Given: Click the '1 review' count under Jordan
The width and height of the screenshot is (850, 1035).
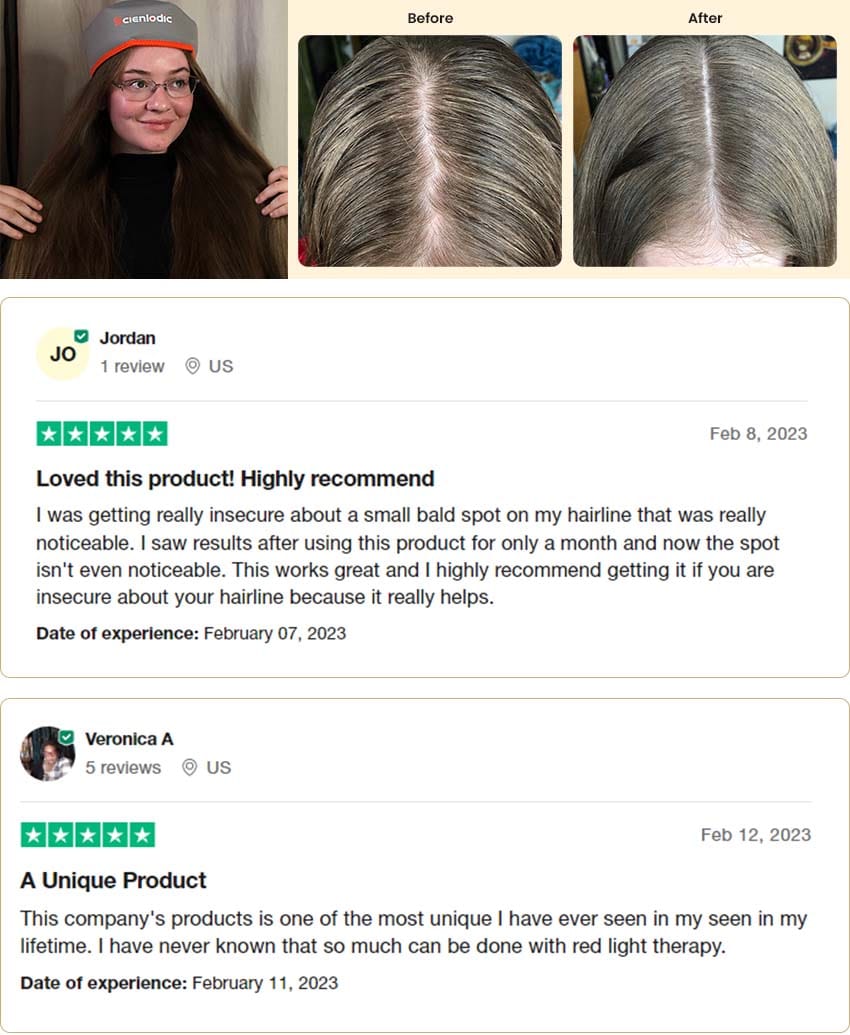Looking at the screenshot, I should point(132,366).
